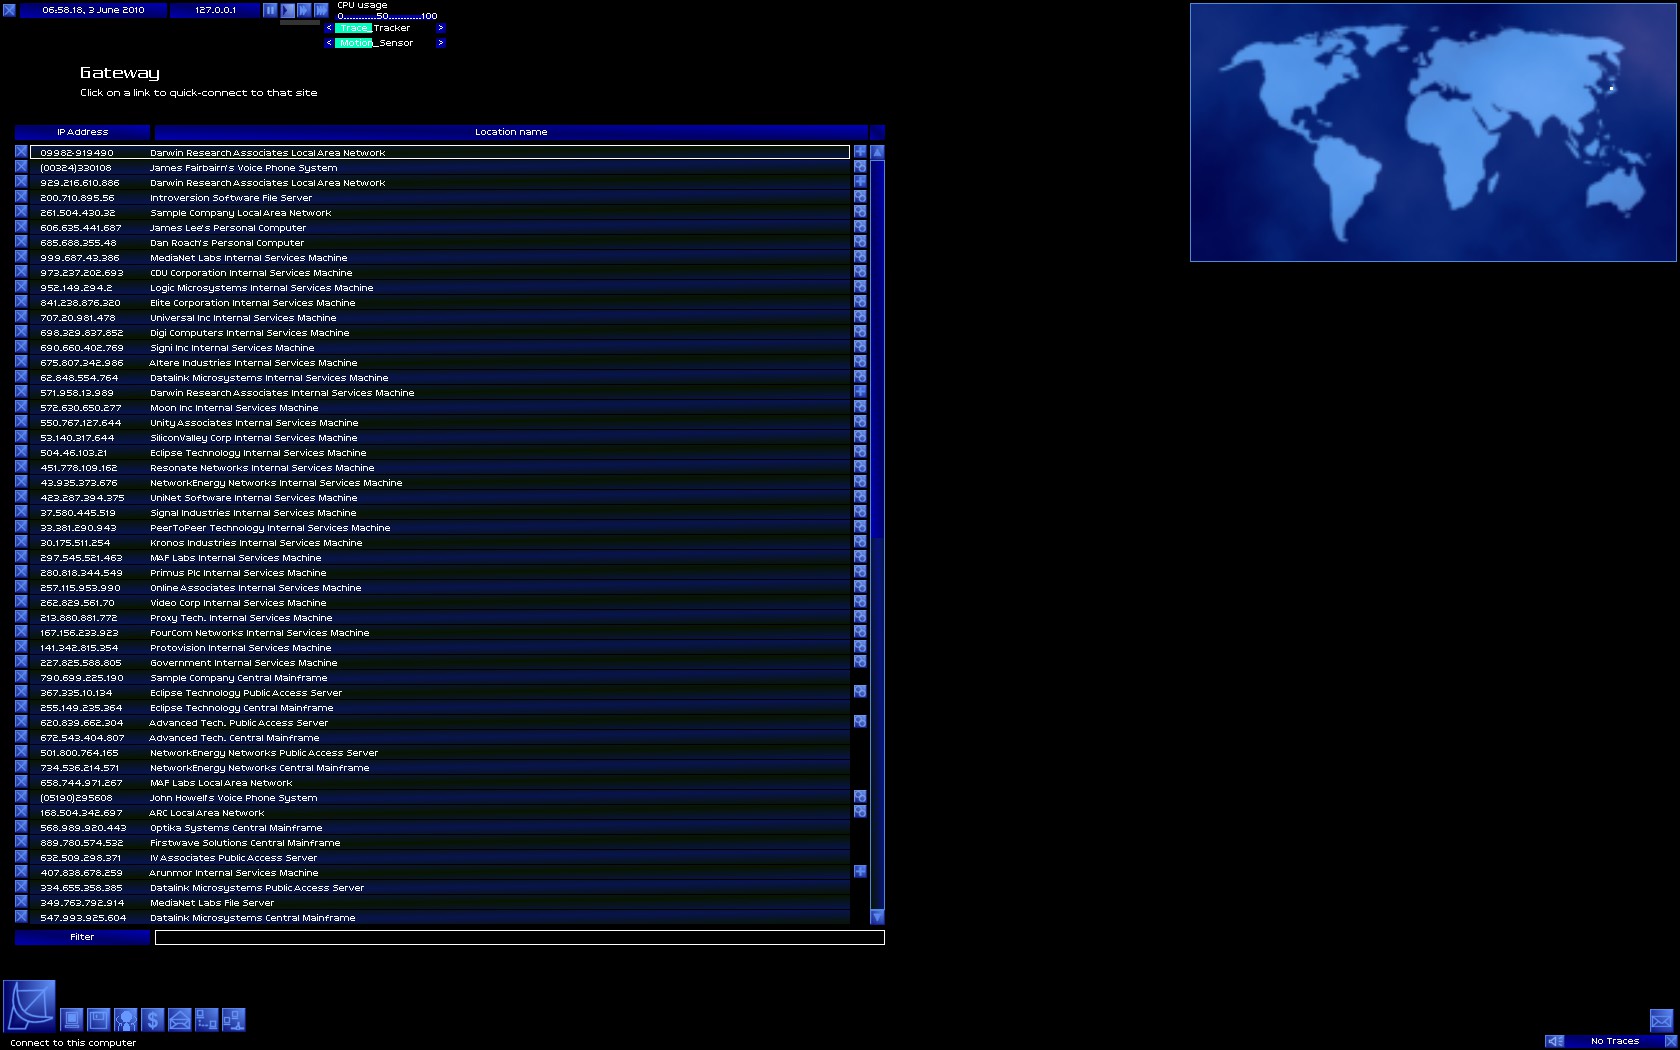Increase Motion Sensor CPU priority

click(440, 43)
